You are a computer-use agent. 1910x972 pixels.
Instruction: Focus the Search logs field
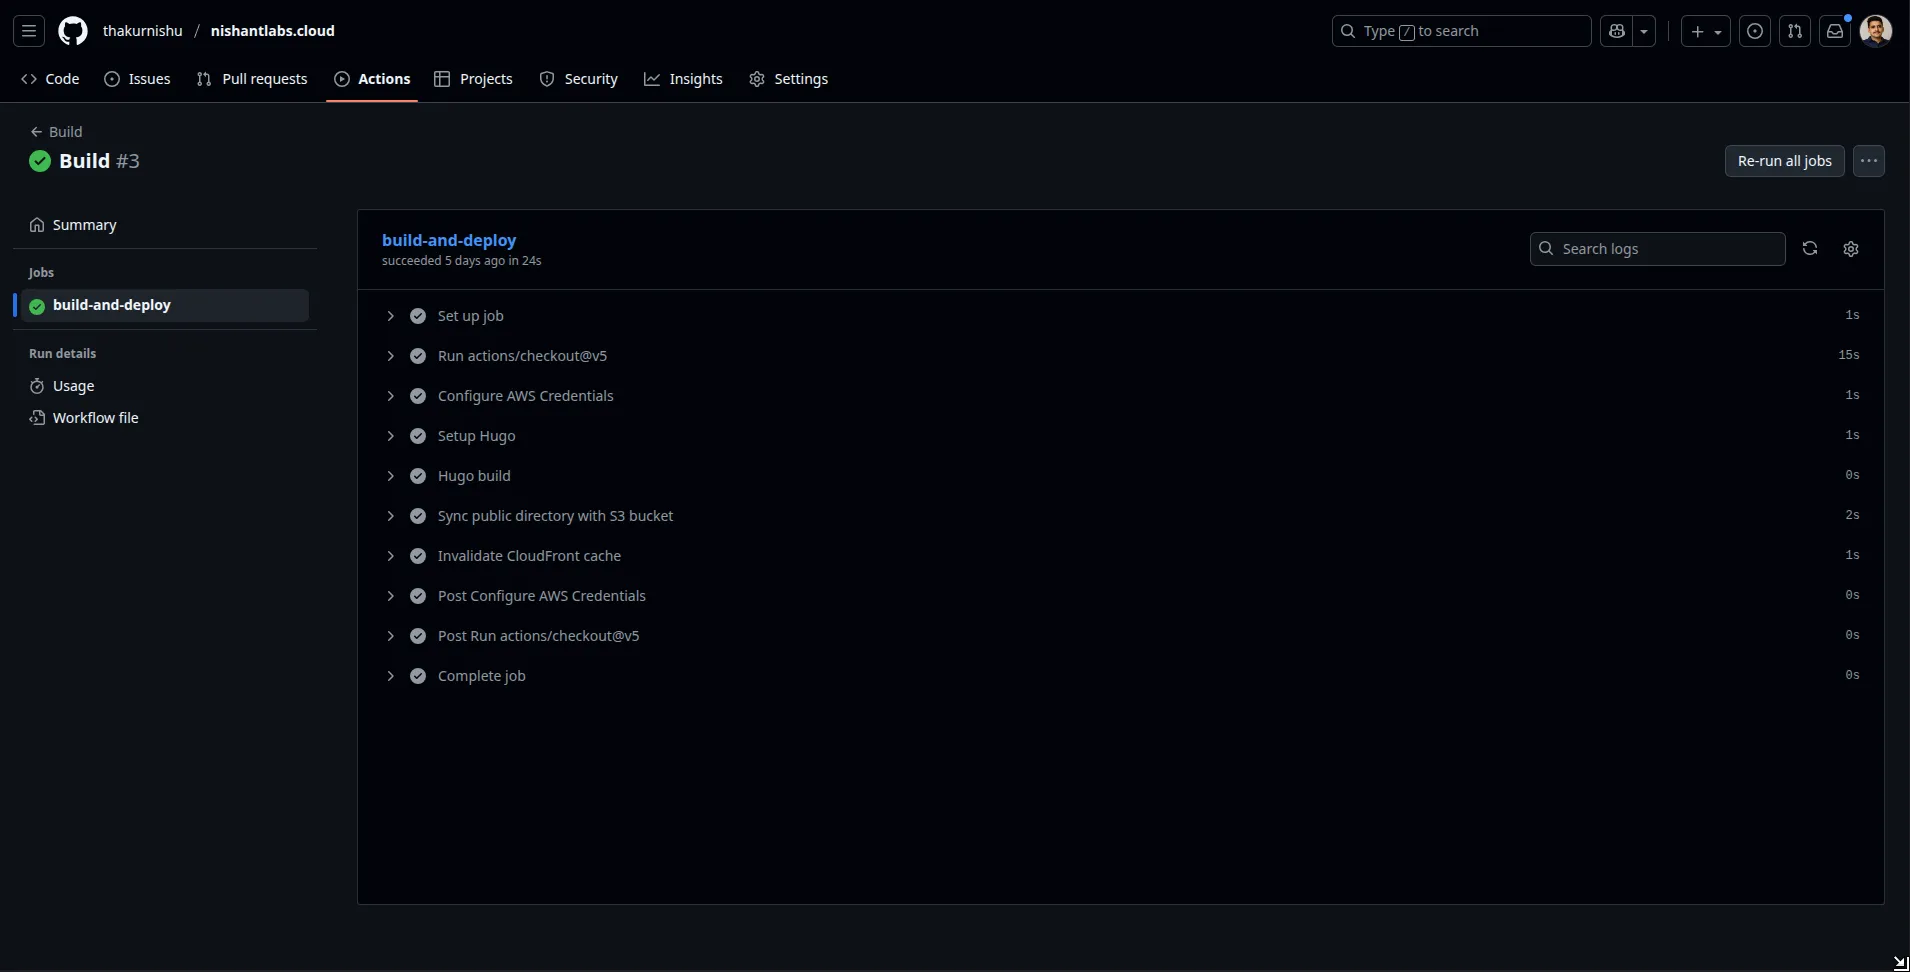(1667, 249)
